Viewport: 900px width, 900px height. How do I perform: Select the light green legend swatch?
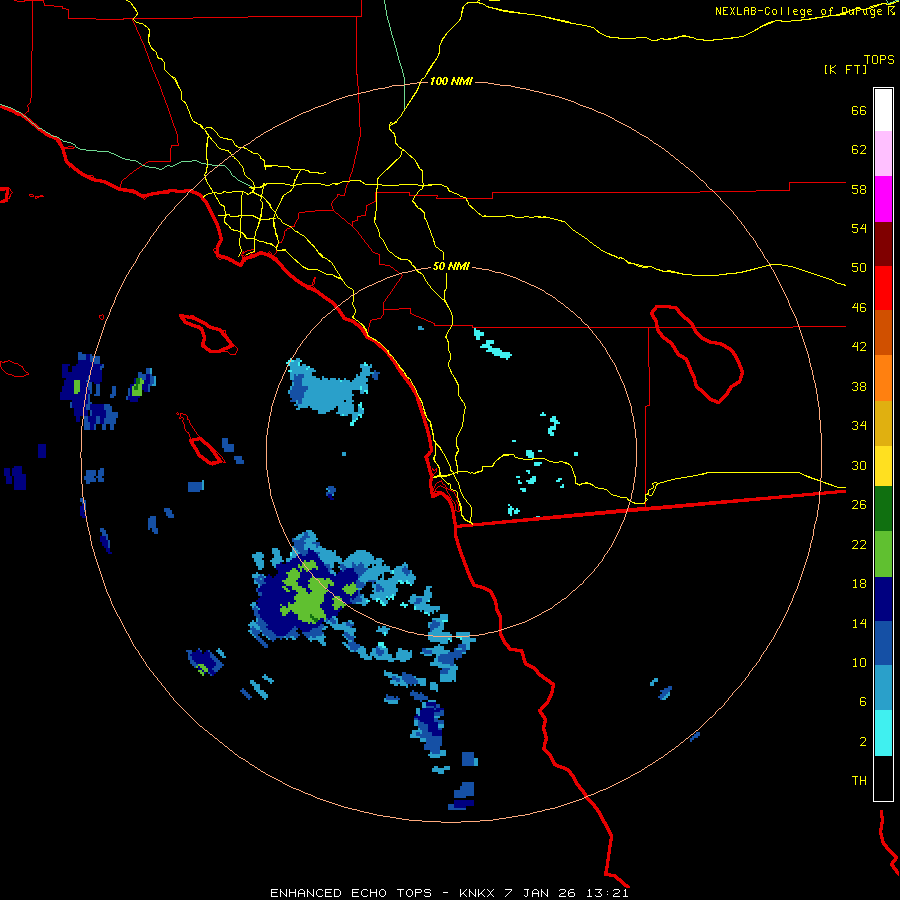tap(883, 554)
